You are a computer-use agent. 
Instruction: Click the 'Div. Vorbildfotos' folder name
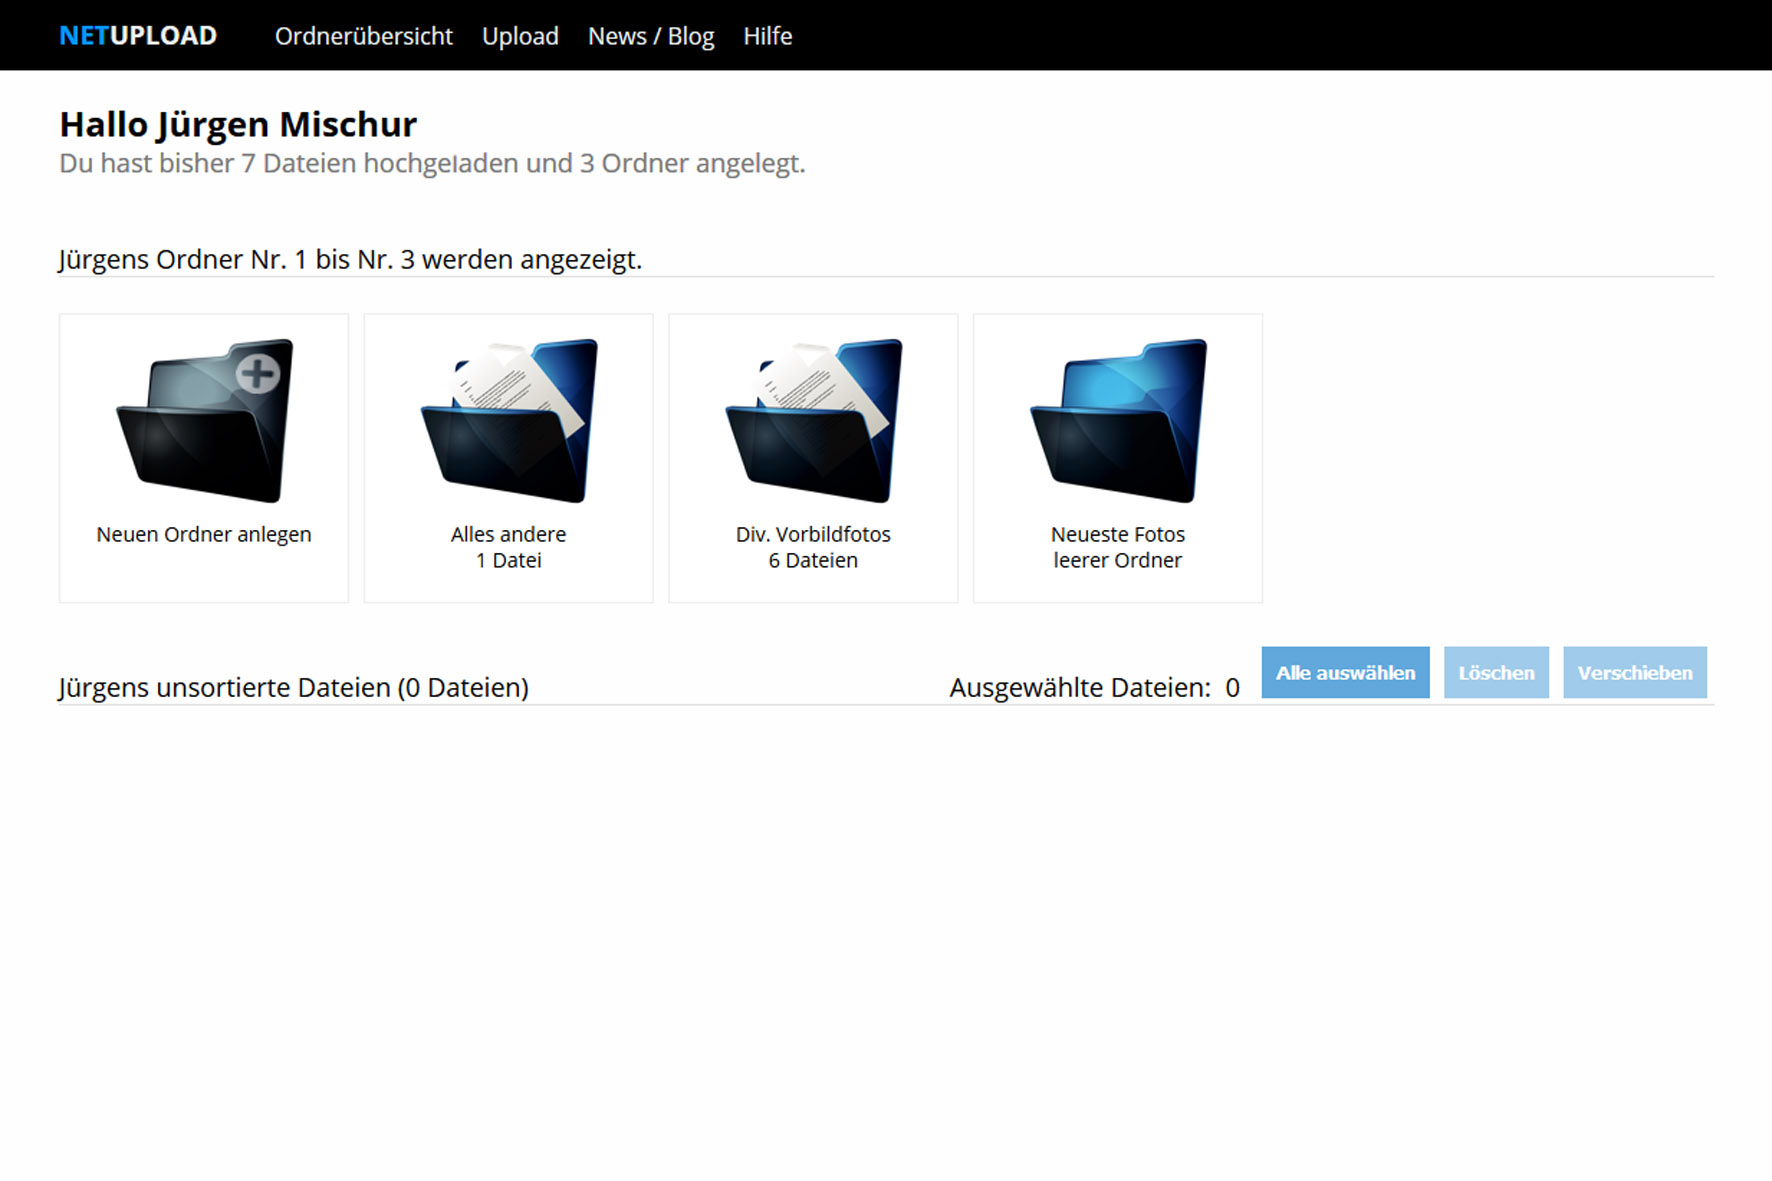(813, 535)
